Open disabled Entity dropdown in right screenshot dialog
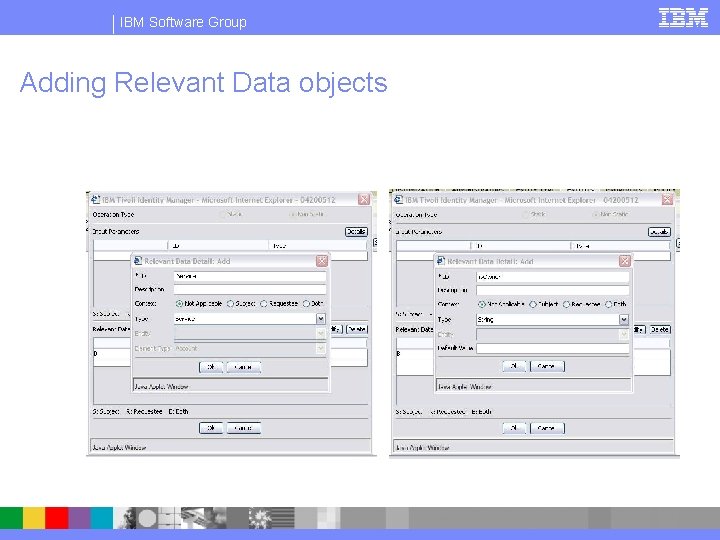Image resolution: width=720 pixels, height=540 pixels. (624, 334)
